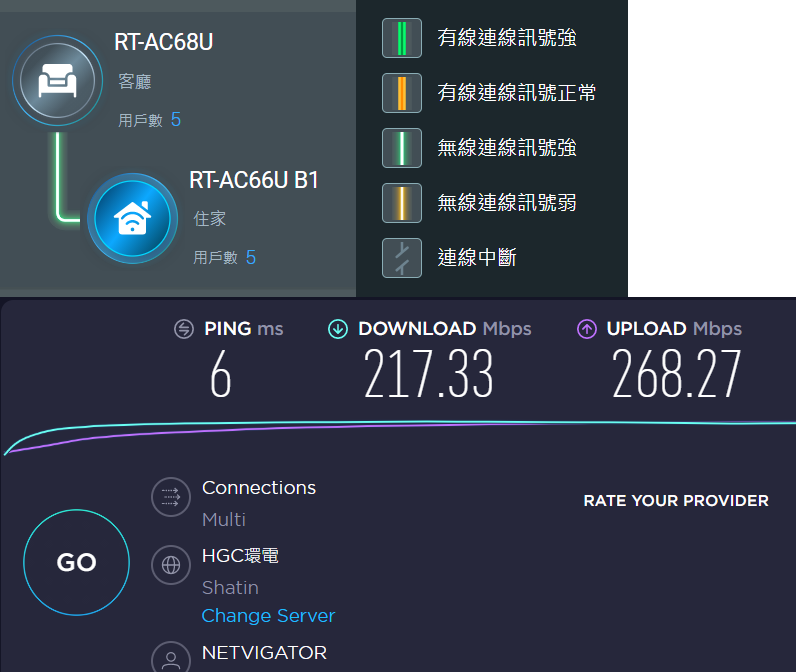
Task: Click the Shatin server location
Action: (230, 588)
